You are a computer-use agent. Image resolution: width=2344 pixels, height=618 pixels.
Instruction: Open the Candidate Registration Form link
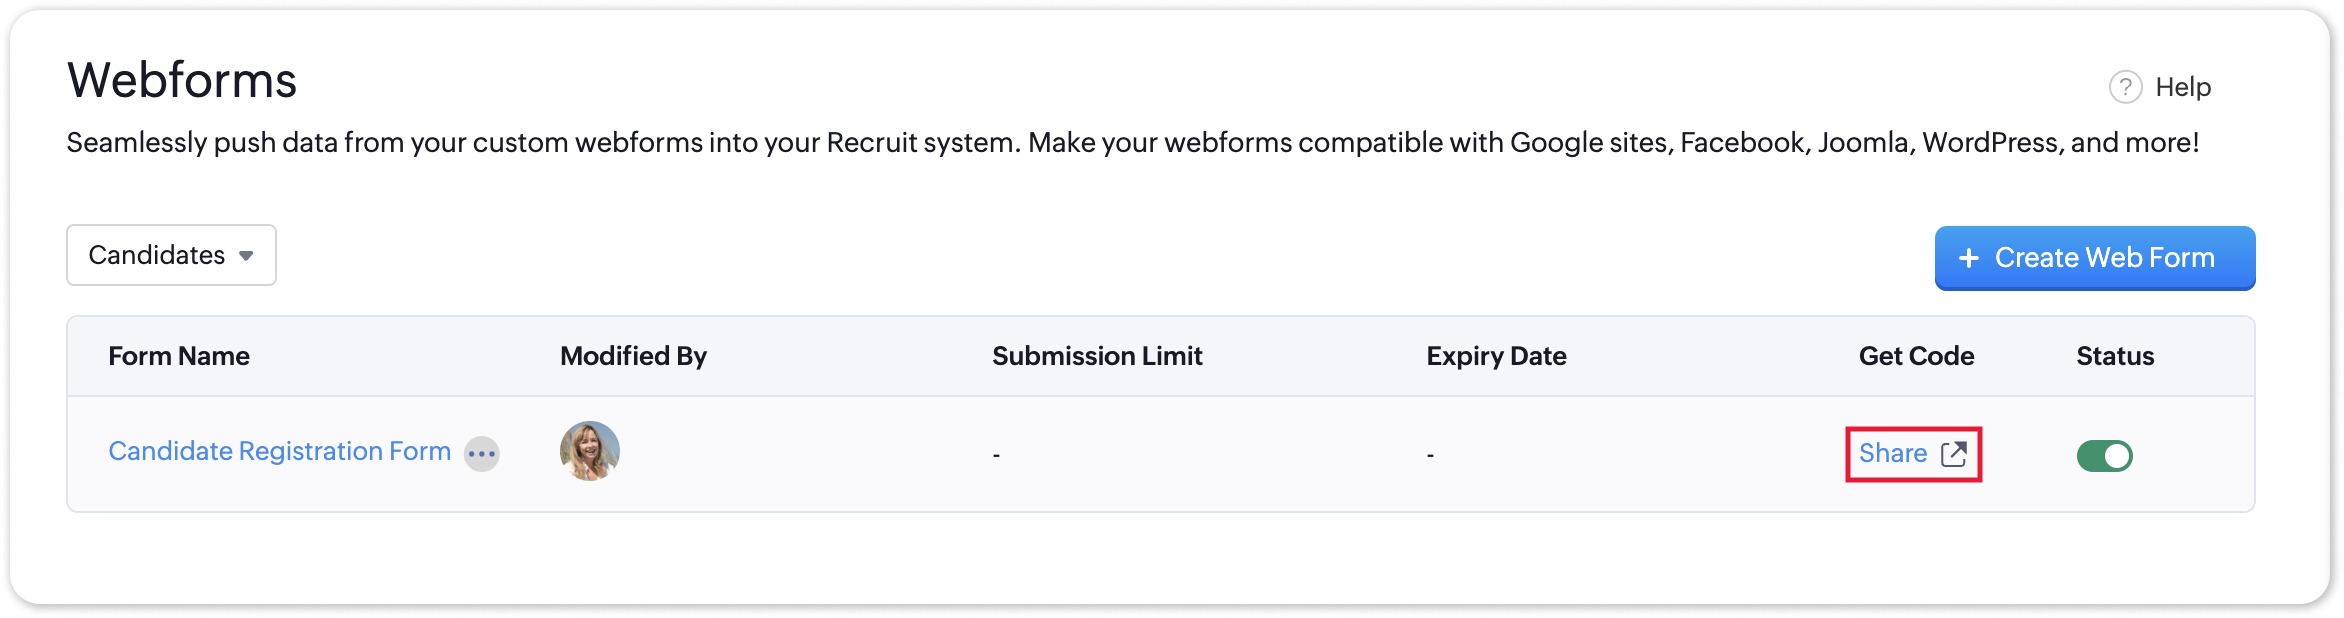tap(279, 451)
